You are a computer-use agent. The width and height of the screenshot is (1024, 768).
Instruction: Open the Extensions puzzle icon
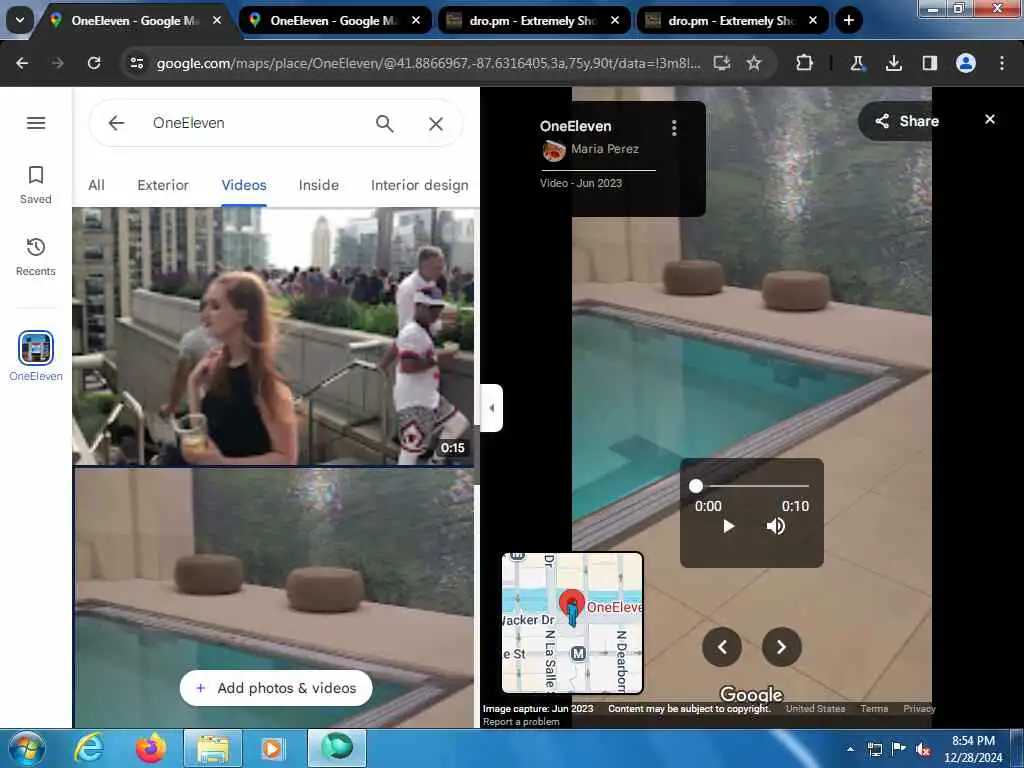click(x=805, y=63)
